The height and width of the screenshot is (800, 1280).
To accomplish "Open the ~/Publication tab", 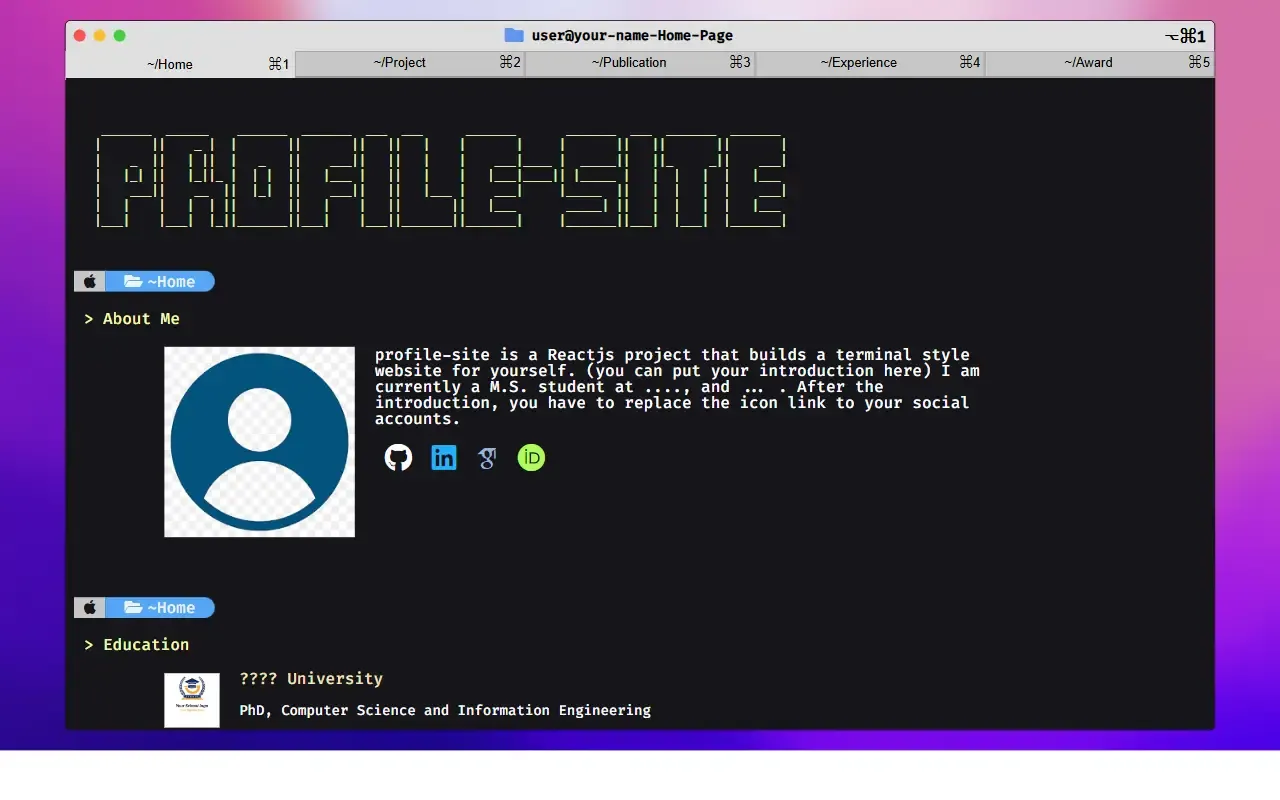I will coord(640,63).
